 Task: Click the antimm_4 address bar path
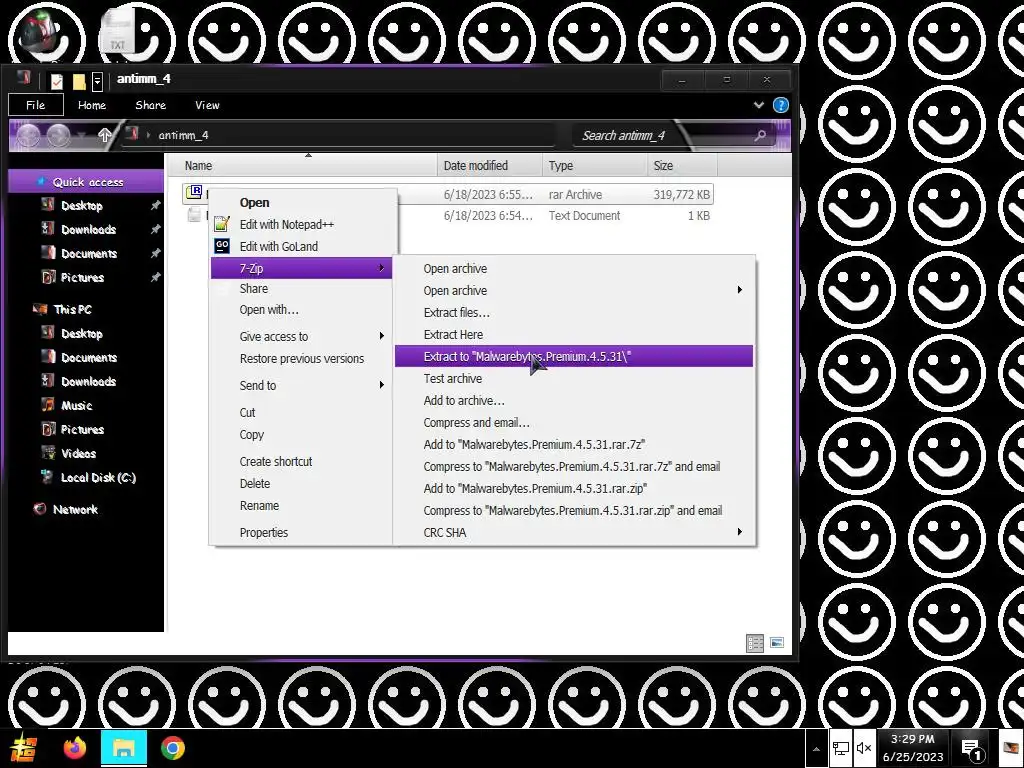[184, 135]
